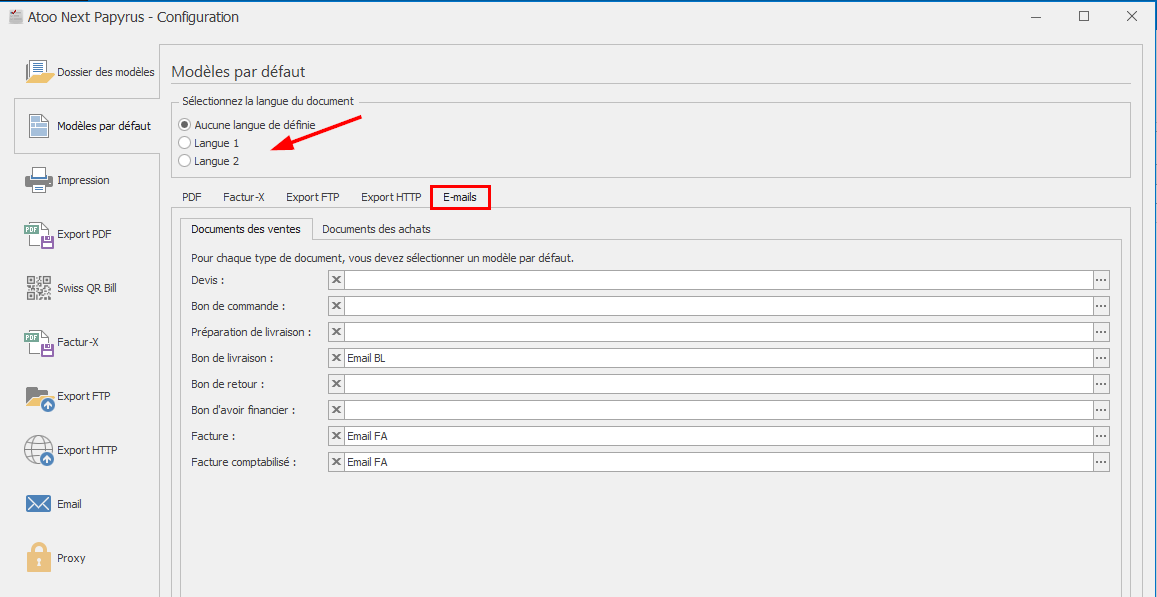Open browse button for the Devis field
The width and height of the screenshot is (1157, 597).
[1101, 280]
